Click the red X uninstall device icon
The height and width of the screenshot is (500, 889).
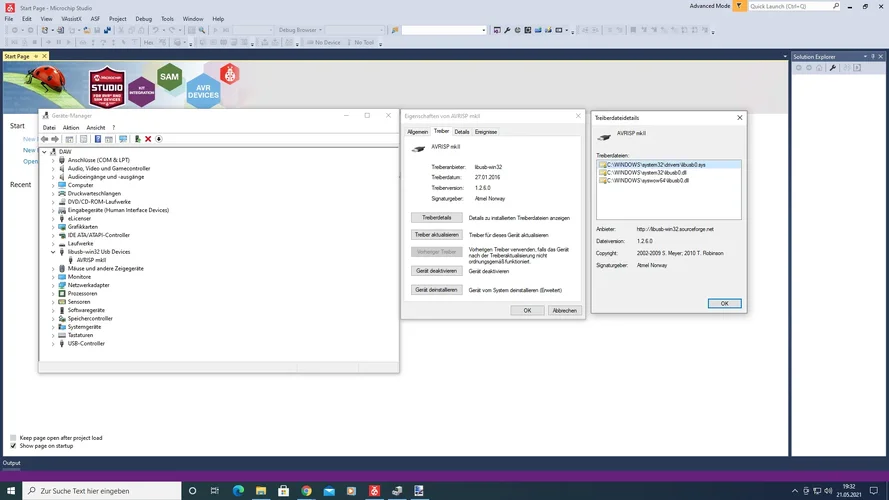(x=148, y=139)
